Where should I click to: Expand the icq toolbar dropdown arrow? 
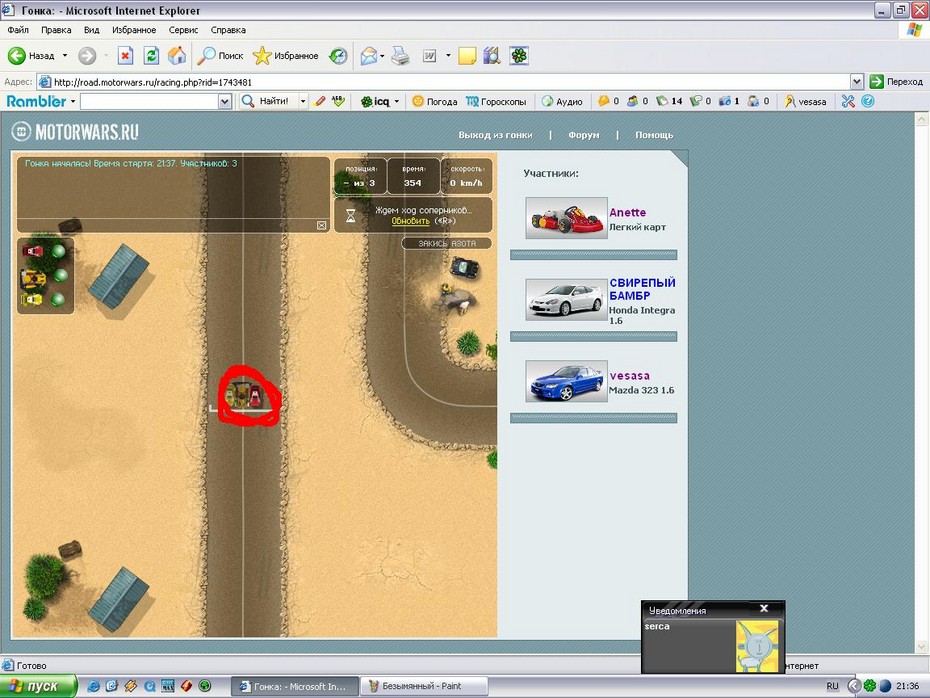pyautogui.click(x=396, y=101)
